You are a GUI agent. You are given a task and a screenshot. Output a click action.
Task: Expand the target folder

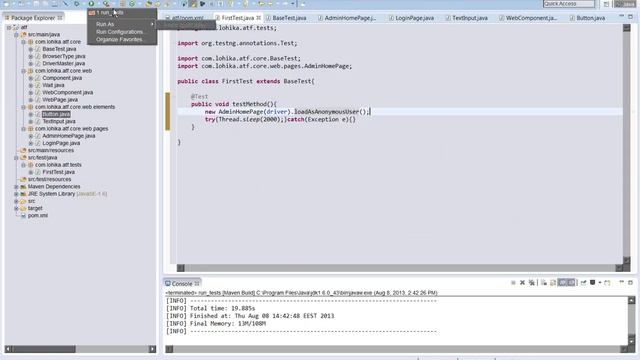(x=16, y=208)
